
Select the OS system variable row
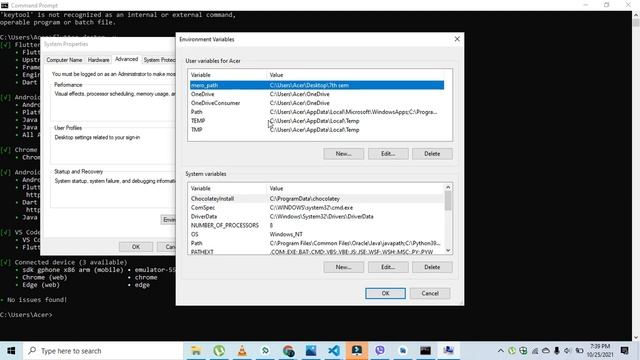click(317, 234)
